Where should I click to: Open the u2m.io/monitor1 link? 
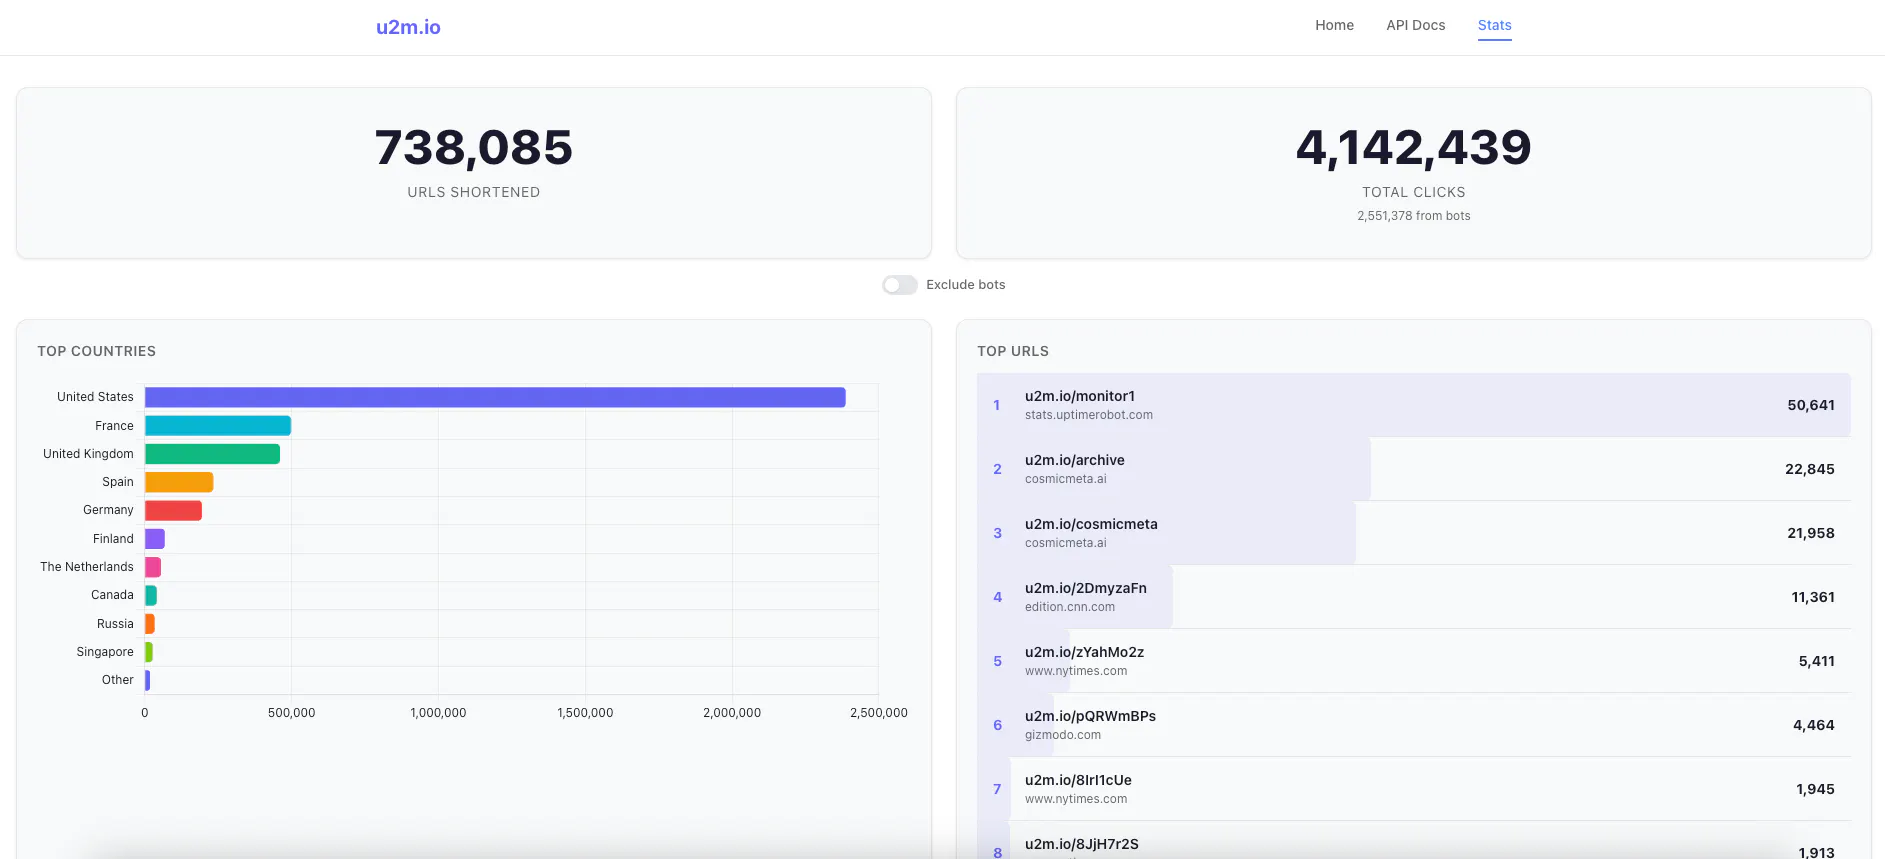pyautogui.click(x=1080, y=396)
